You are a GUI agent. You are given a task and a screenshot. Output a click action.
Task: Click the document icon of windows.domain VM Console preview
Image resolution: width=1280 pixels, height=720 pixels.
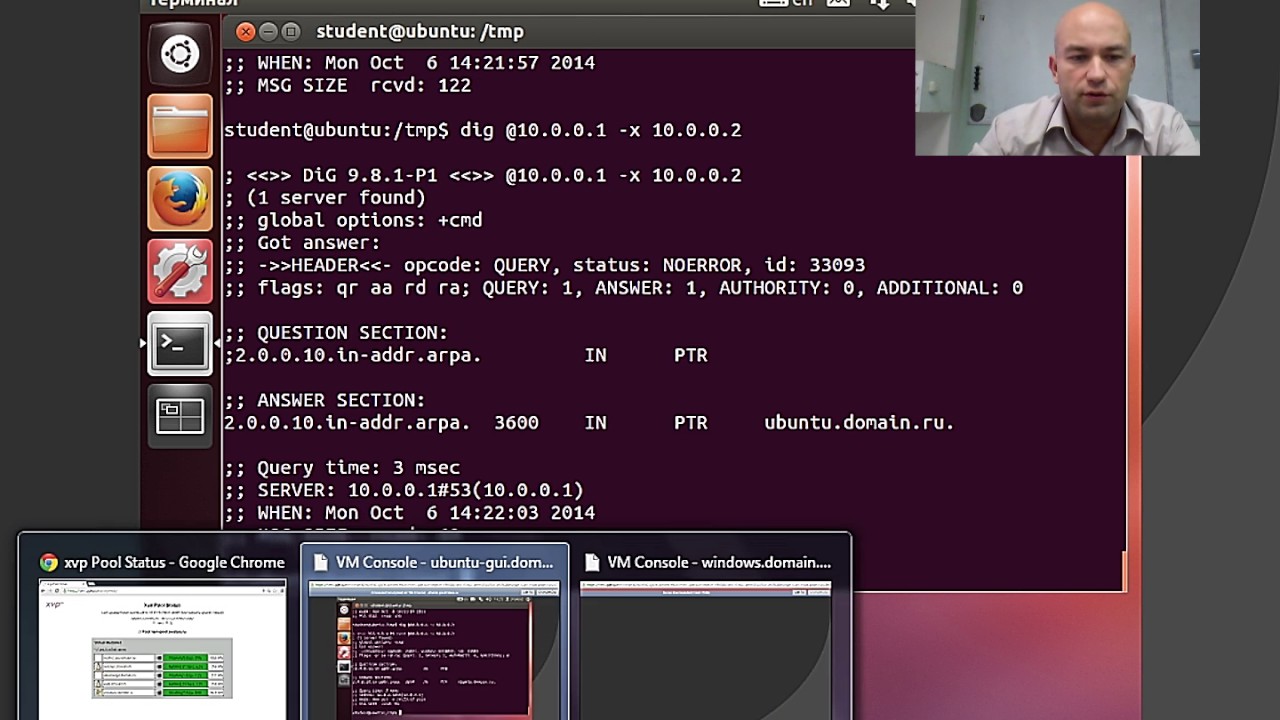592,562
